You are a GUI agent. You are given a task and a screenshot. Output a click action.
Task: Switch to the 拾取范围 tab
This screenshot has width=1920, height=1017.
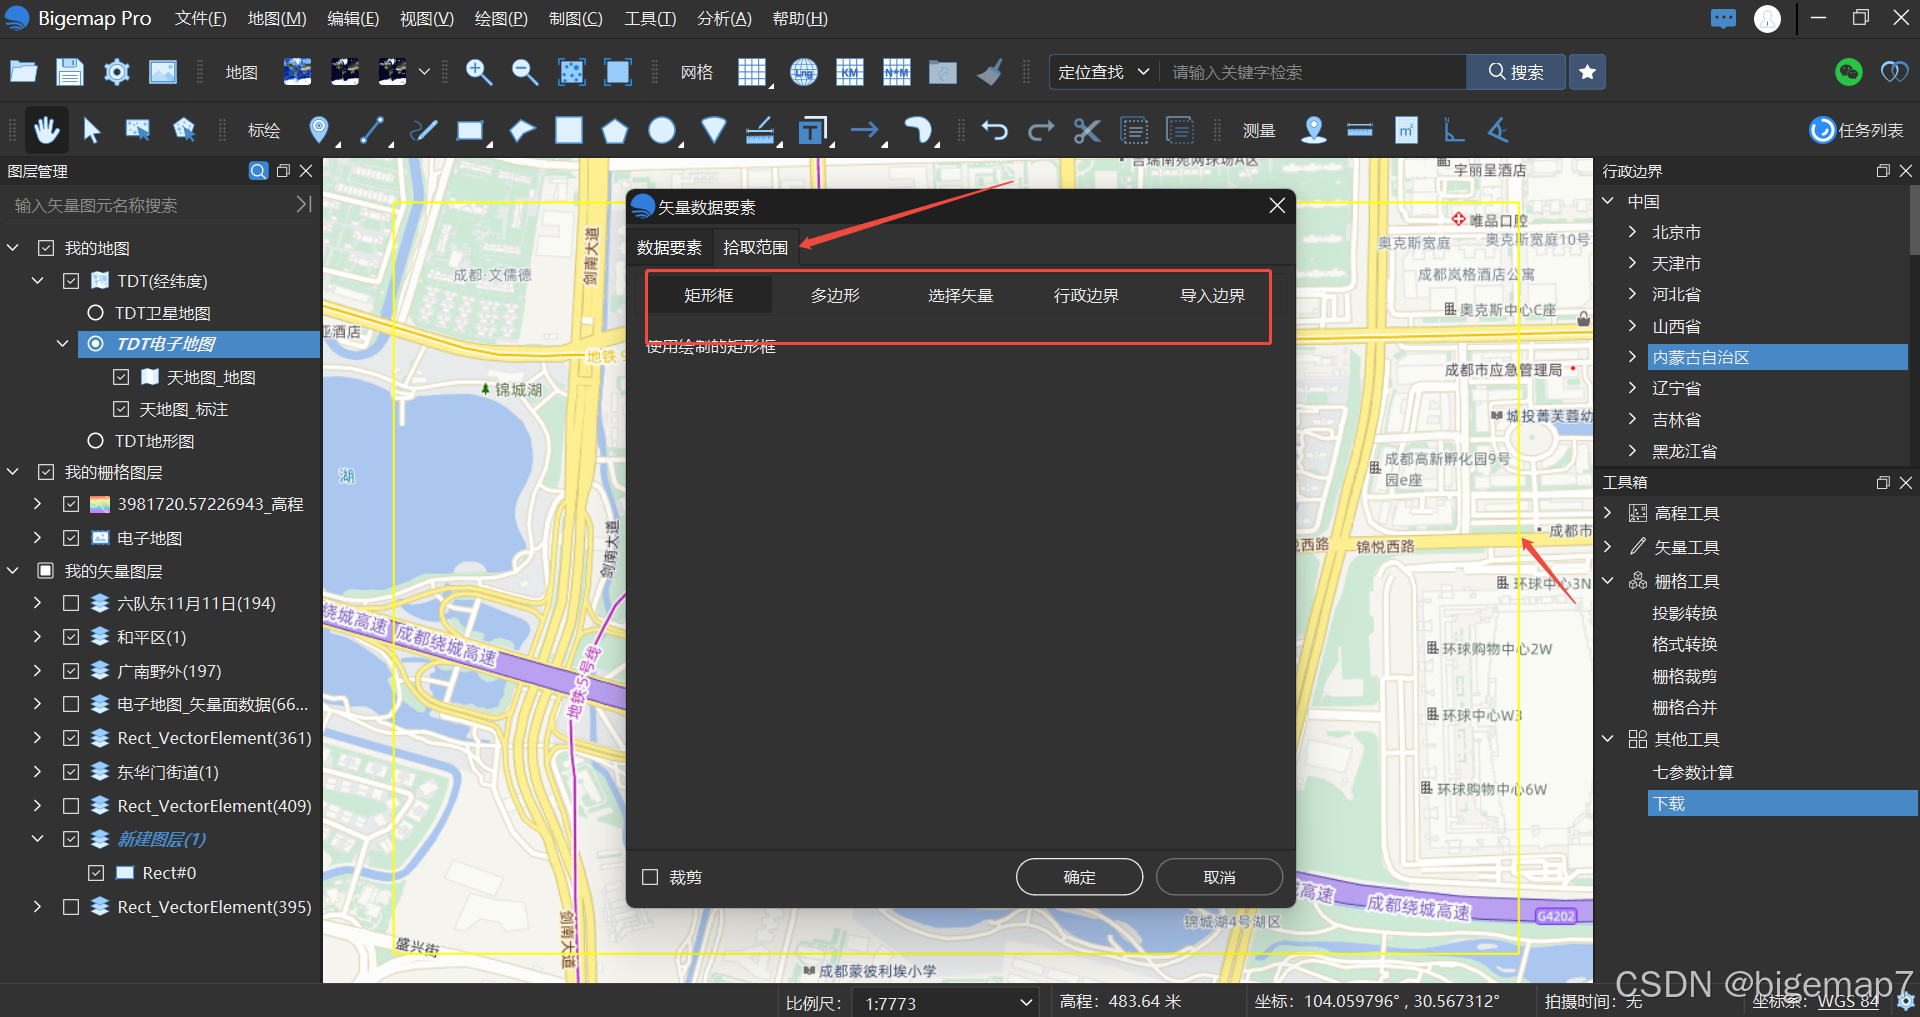755,247
